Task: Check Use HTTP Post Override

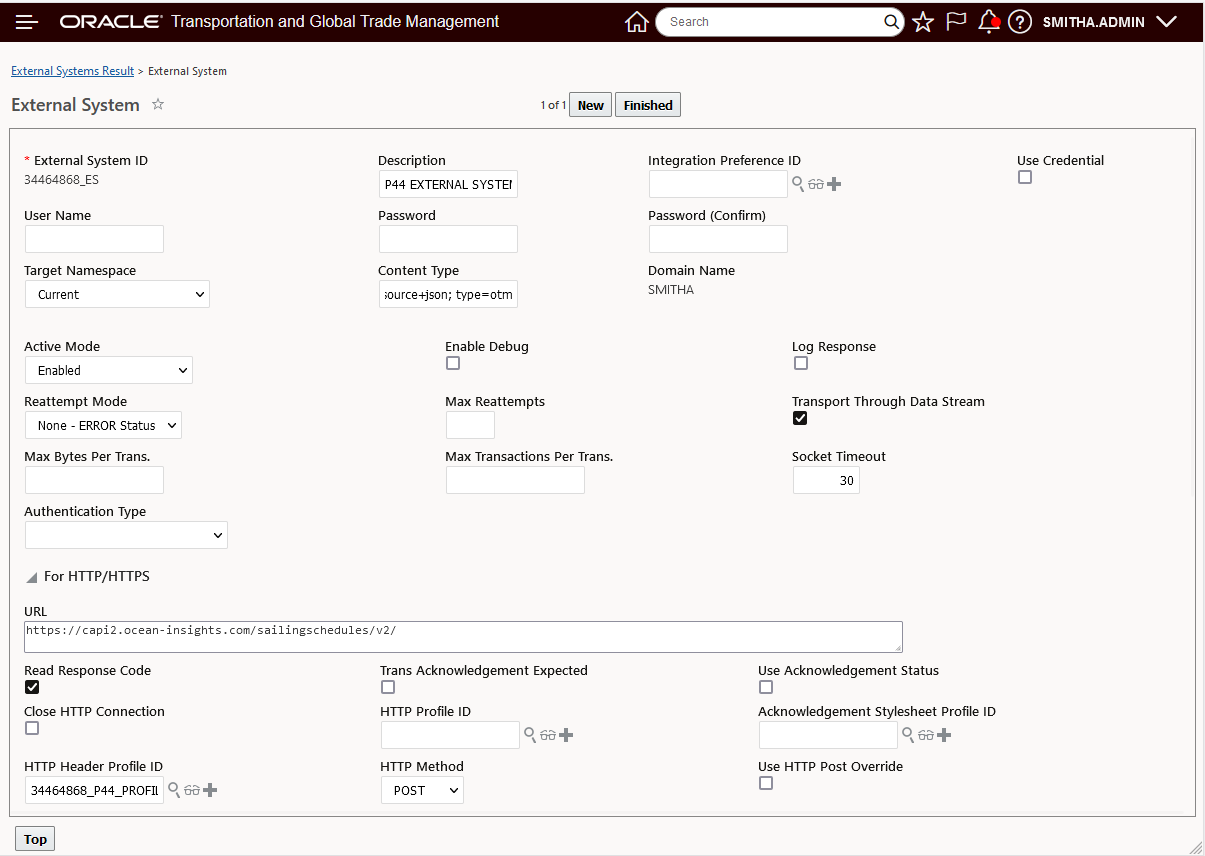Action: click(x=766, y=783)
